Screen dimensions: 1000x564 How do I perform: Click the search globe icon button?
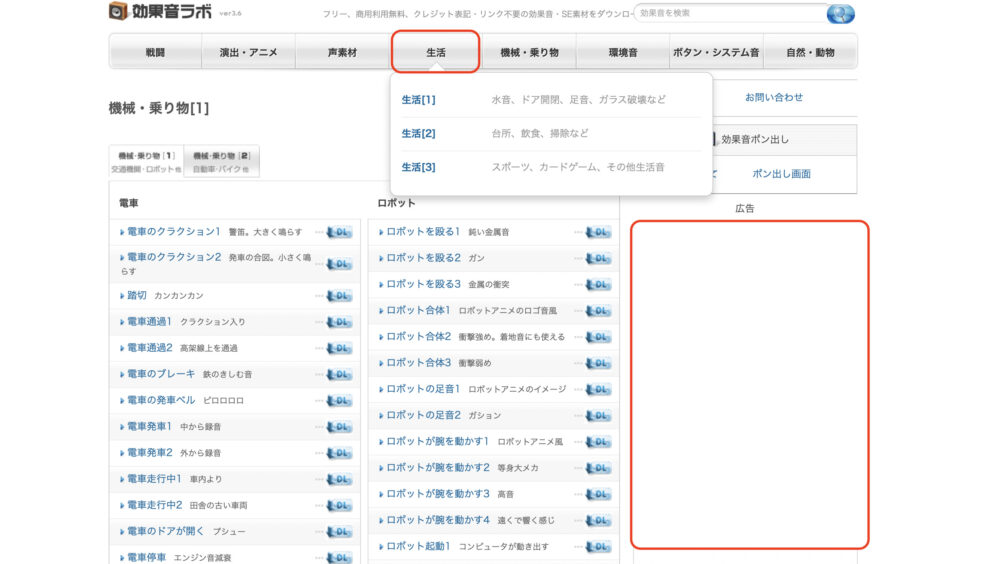[840, 14]
